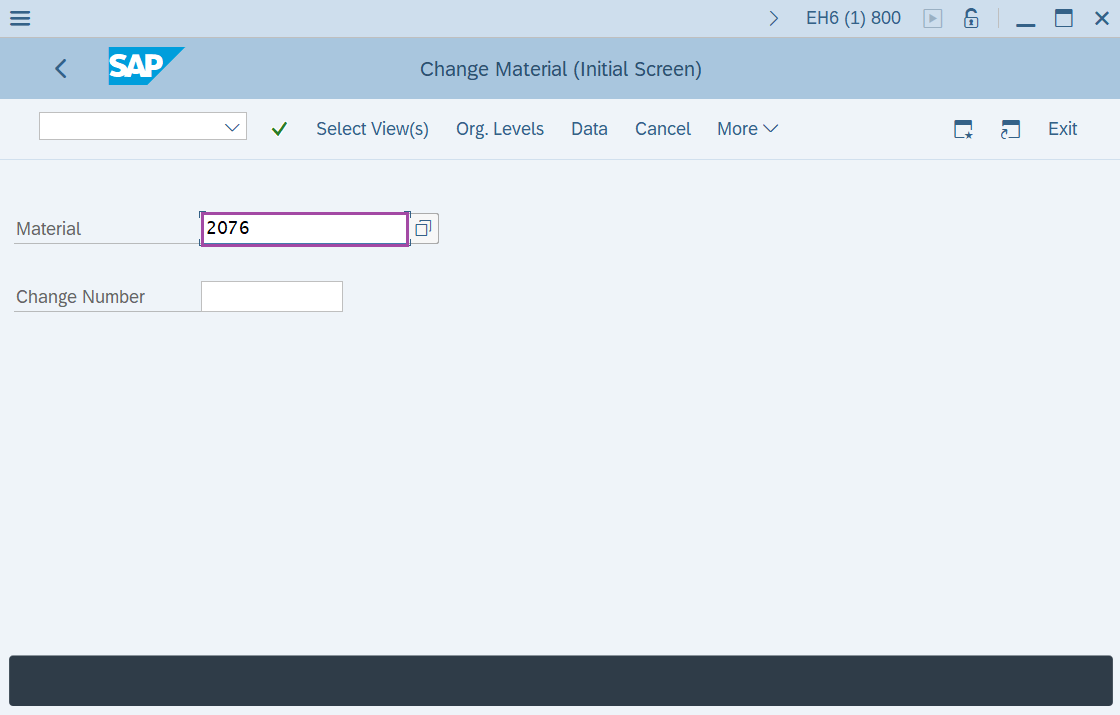Open the transaction command field dropdown
Image resolution: width=1120 pixels, height=715 pixels.
pyautogui.click(x=233, y=127)
